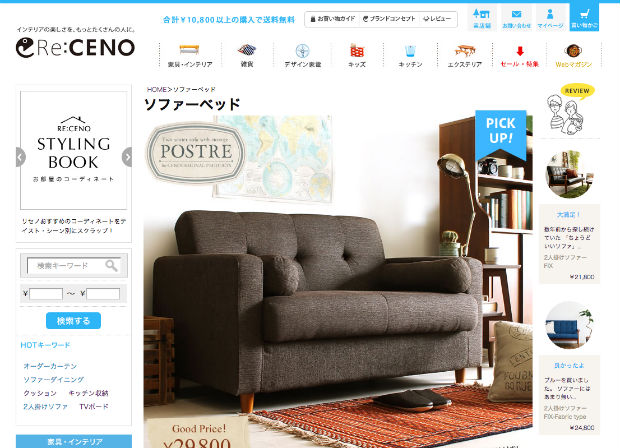
Task: Click the red arrow Sale icon
Action: tap(520, 51)
